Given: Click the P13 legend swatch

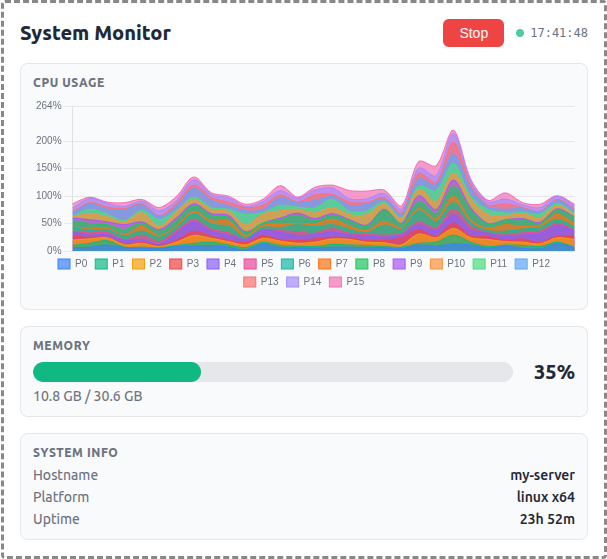Looking at the screenshot, I should pos(251,282).
